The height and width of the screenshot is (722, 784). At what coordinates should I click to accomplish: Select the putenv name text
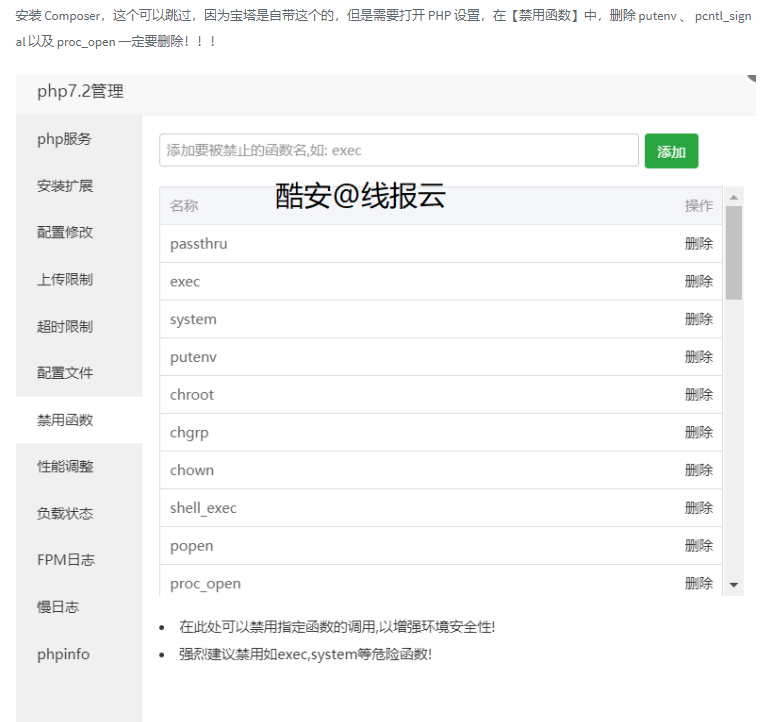click(193, 357)
